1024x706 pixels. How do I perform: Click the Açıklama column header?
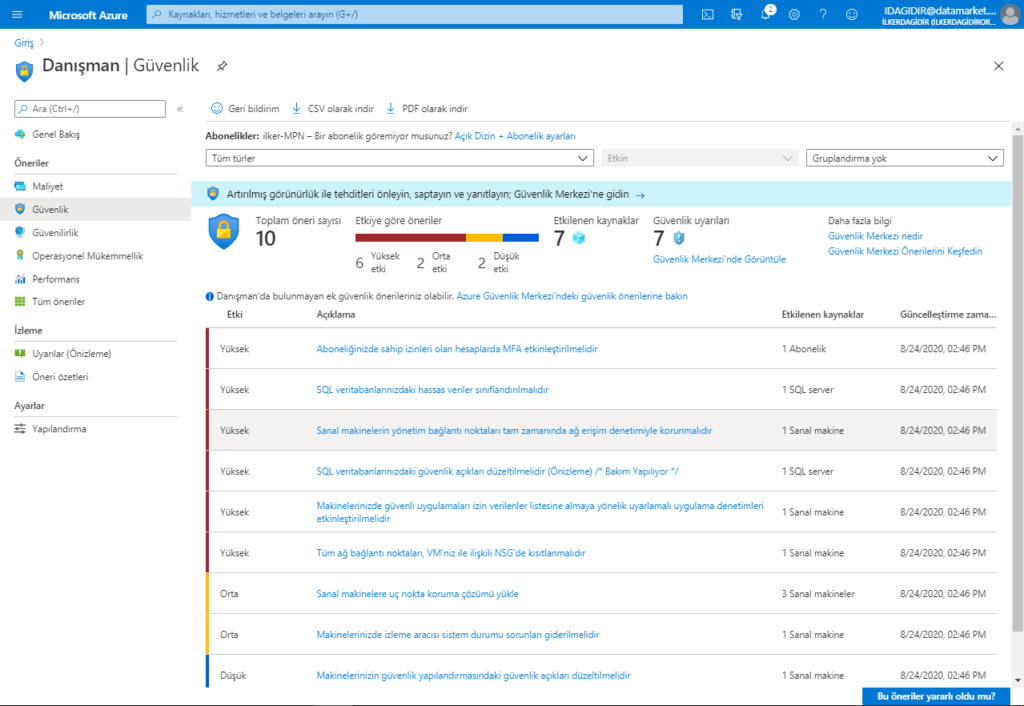coord(336,315)
